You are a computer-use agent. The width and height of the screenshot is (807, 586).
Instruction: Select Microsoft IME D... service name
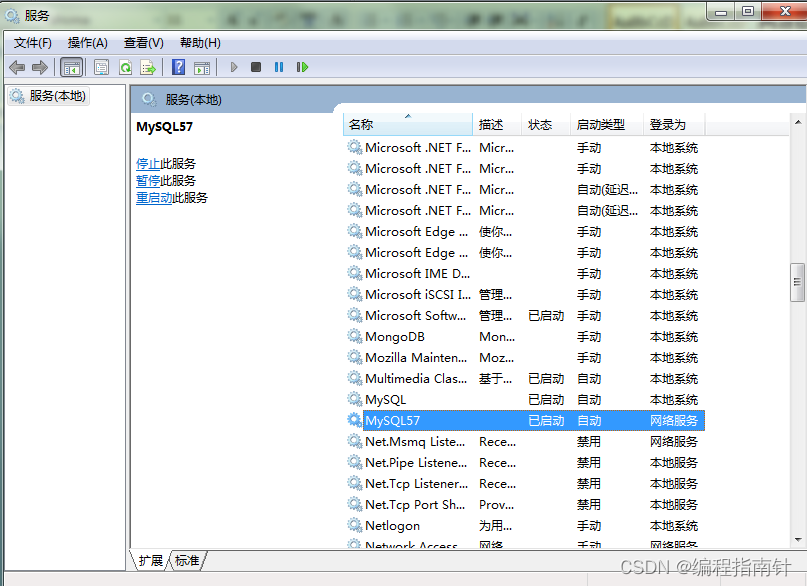(417, 273)
